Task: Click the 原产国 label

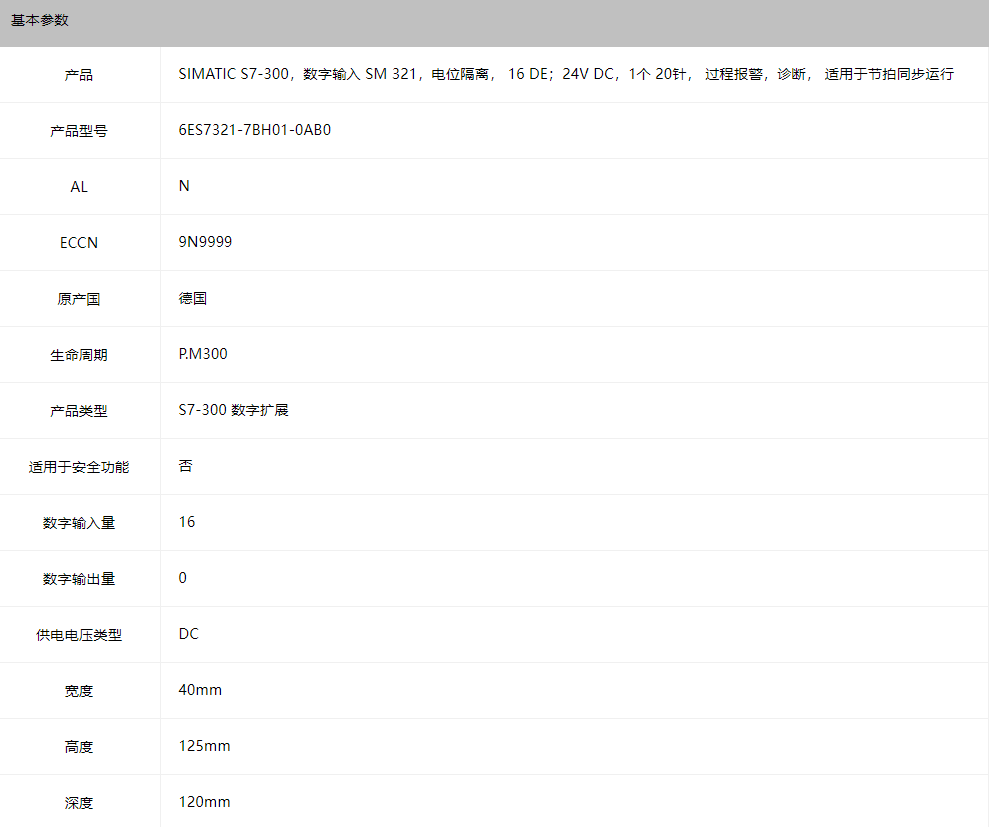Action: click(x=79, y=299)
